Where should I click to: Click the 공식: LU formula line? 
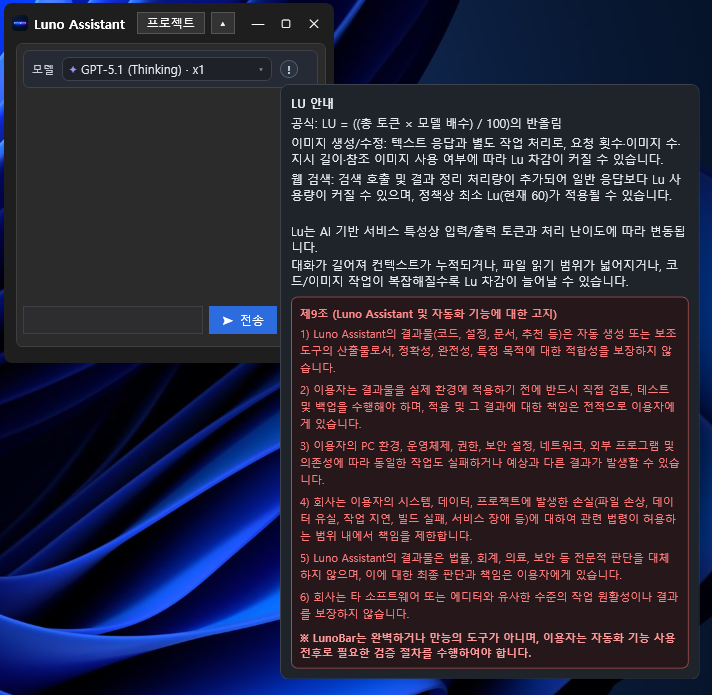pos(426,123)
